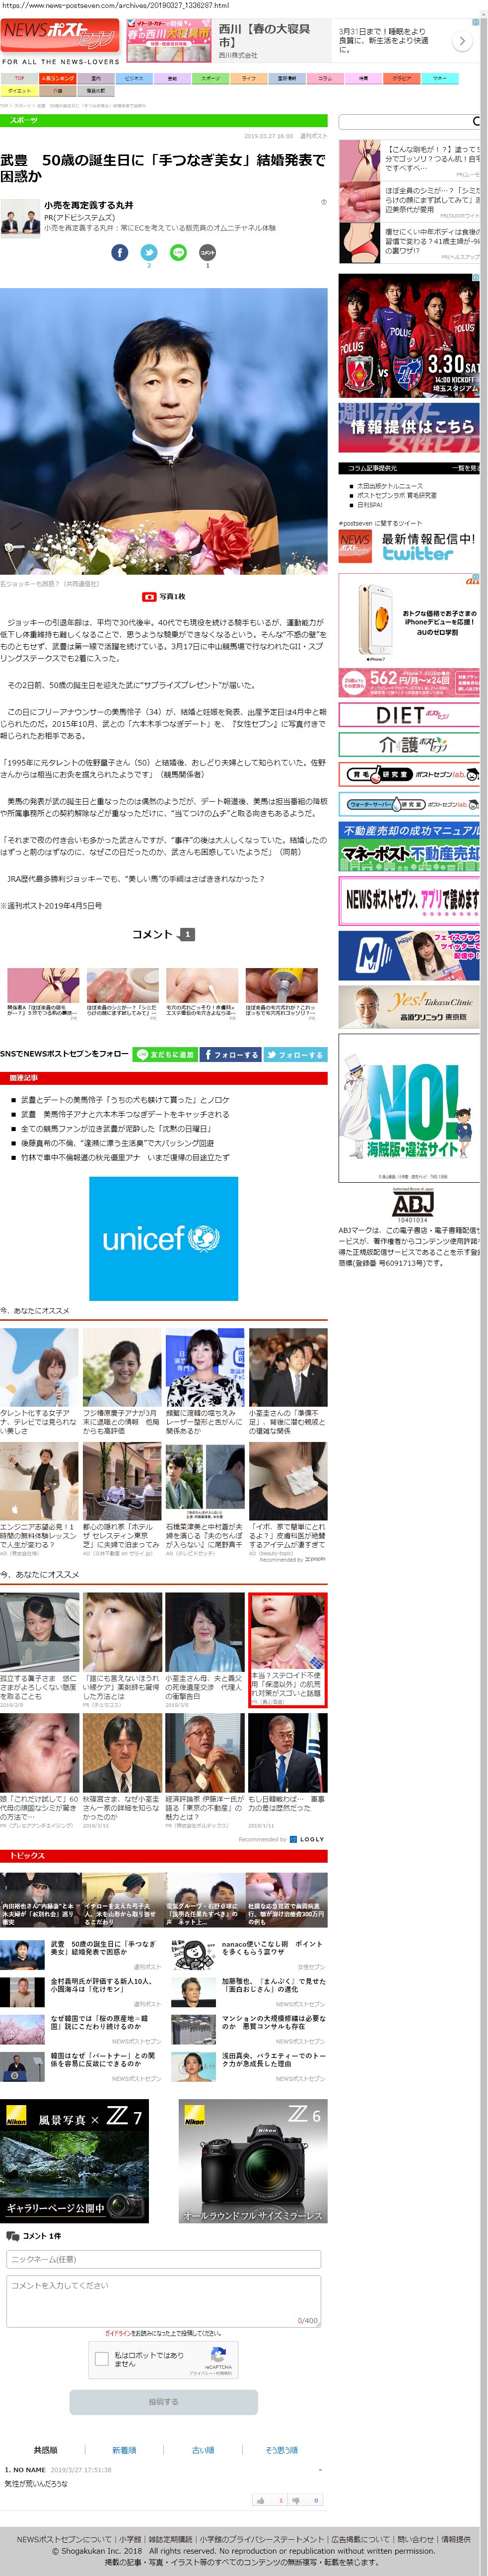The height and width of the screenshot is (2576, 488).
Task: Open the main 武豊 jockey photo
Action: tap(163, 430)
